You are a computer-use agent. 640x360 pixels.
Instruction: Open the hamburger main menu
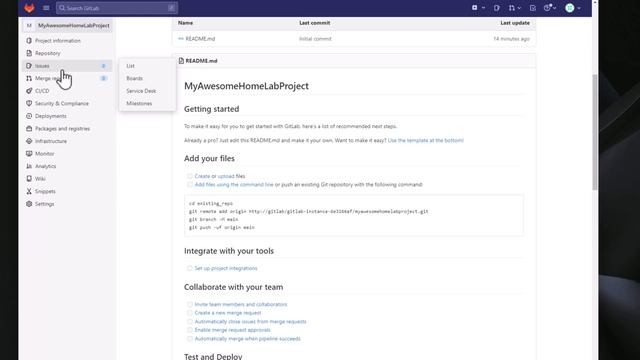click(x=46, y=8)
